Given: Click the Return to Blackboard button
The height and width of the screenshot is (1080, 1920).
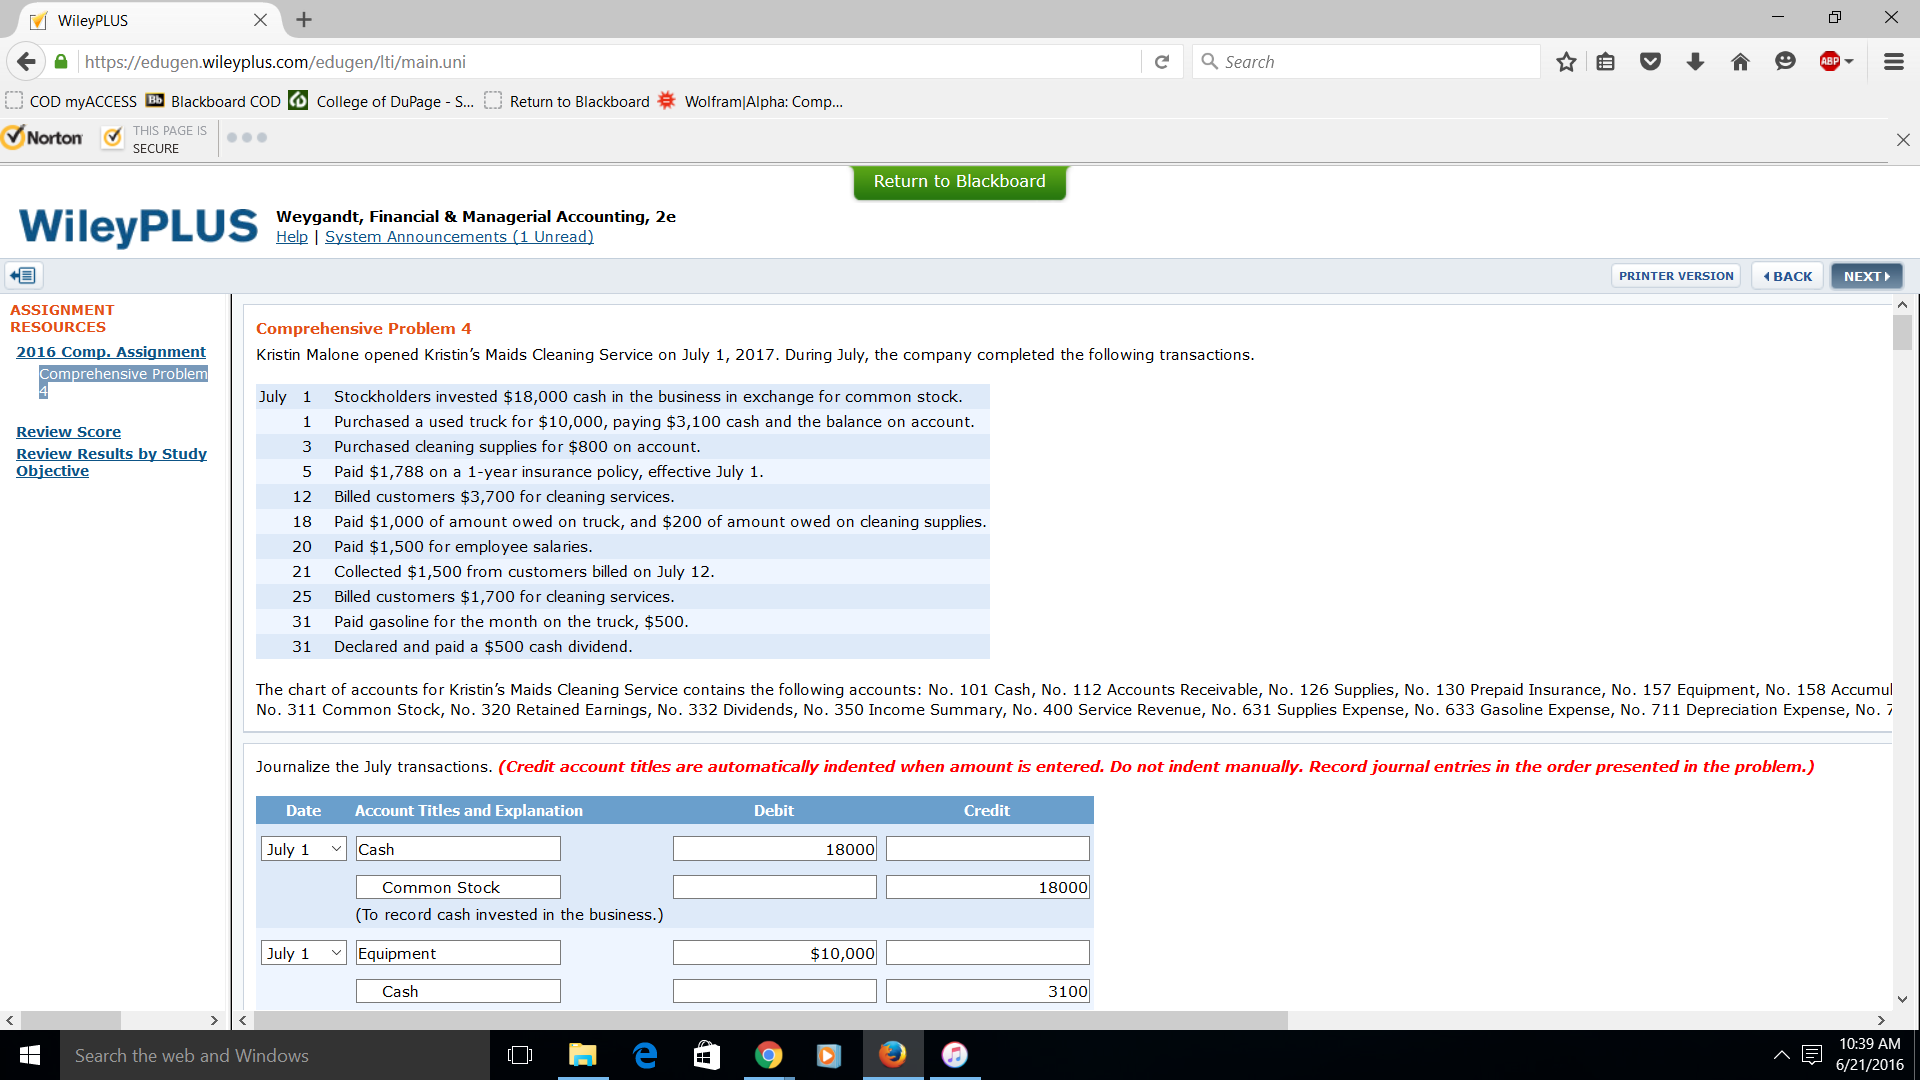Looking at the screenshot, I should point(959,182).
